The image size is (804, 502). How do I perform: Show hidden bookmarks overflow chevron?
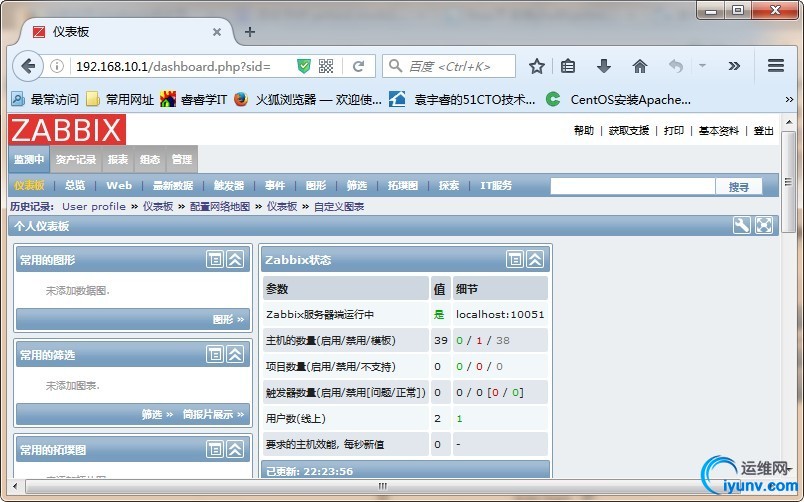tap(789, 99)
